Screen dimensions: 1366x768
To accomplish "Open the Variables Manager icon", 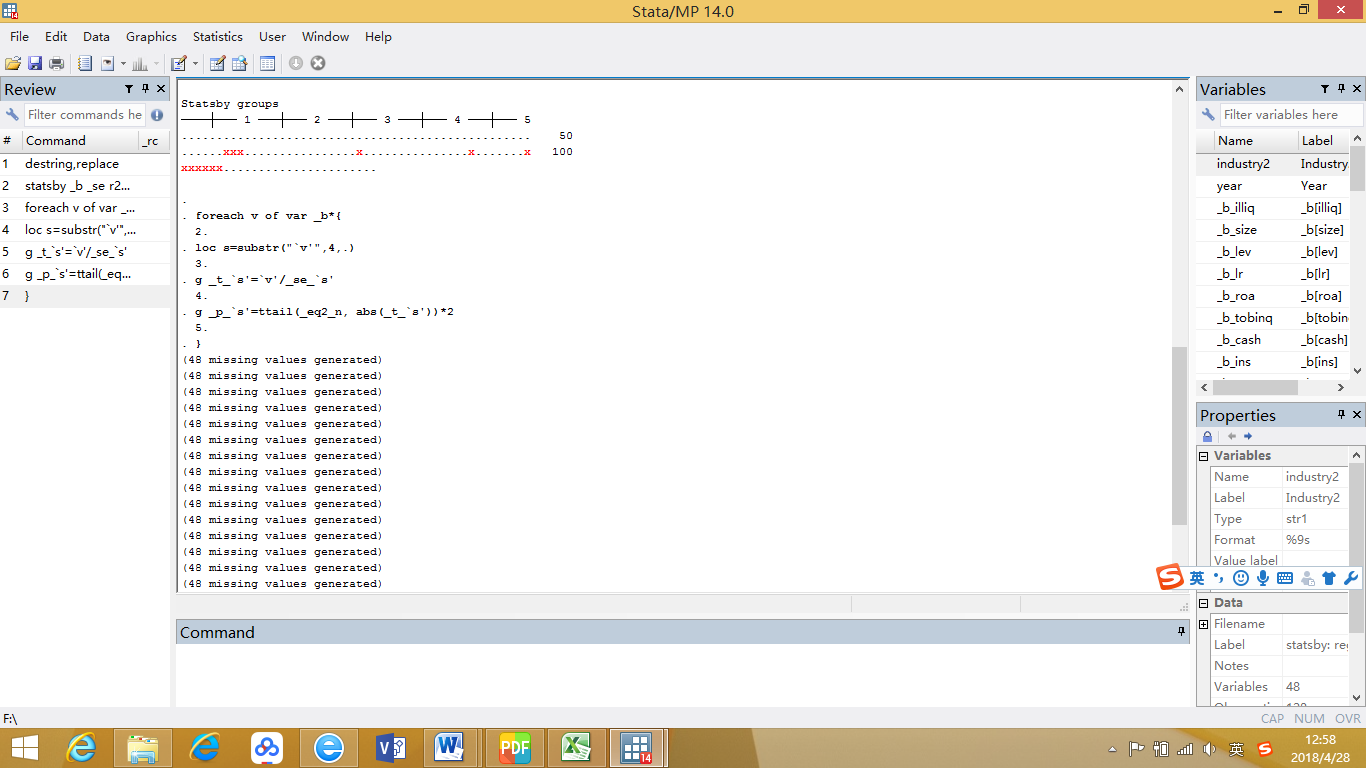I will point(267,63).
